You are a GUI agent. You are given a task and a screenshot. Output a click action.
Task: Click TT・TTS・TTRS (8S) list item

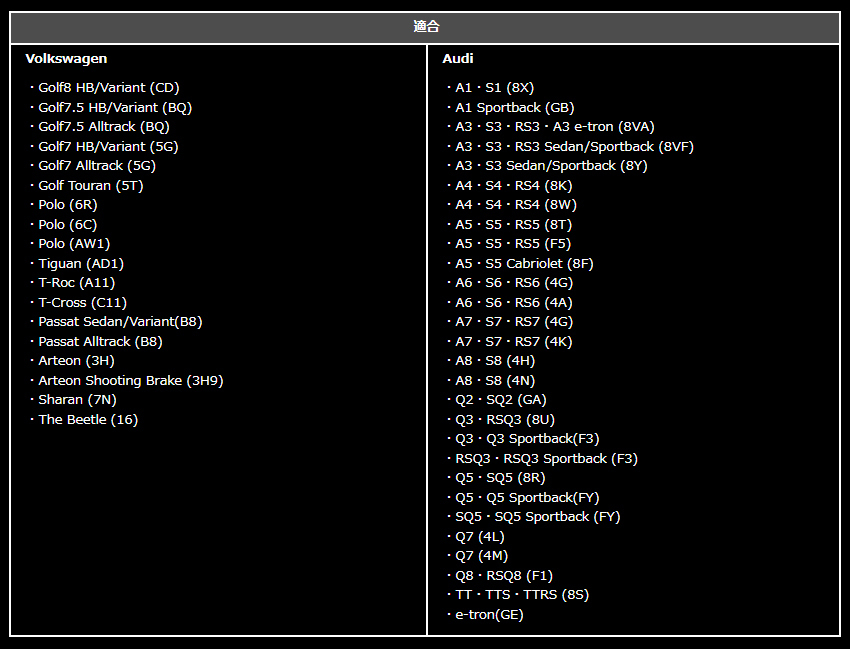click(522, 595)
